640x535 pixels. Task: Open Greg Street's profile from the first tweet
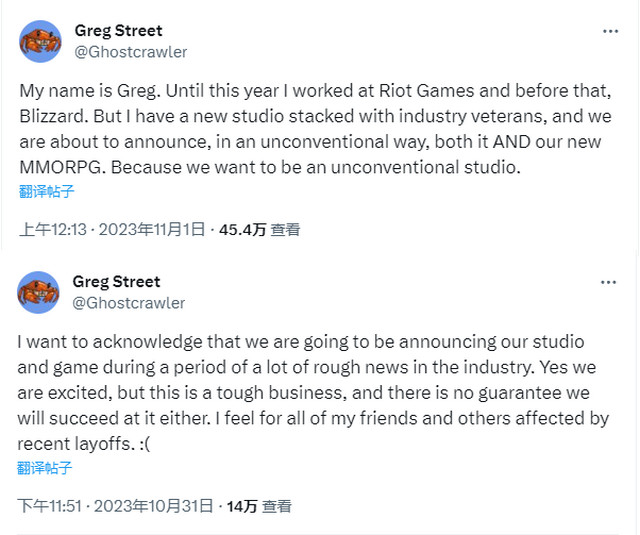pos(118,30)
